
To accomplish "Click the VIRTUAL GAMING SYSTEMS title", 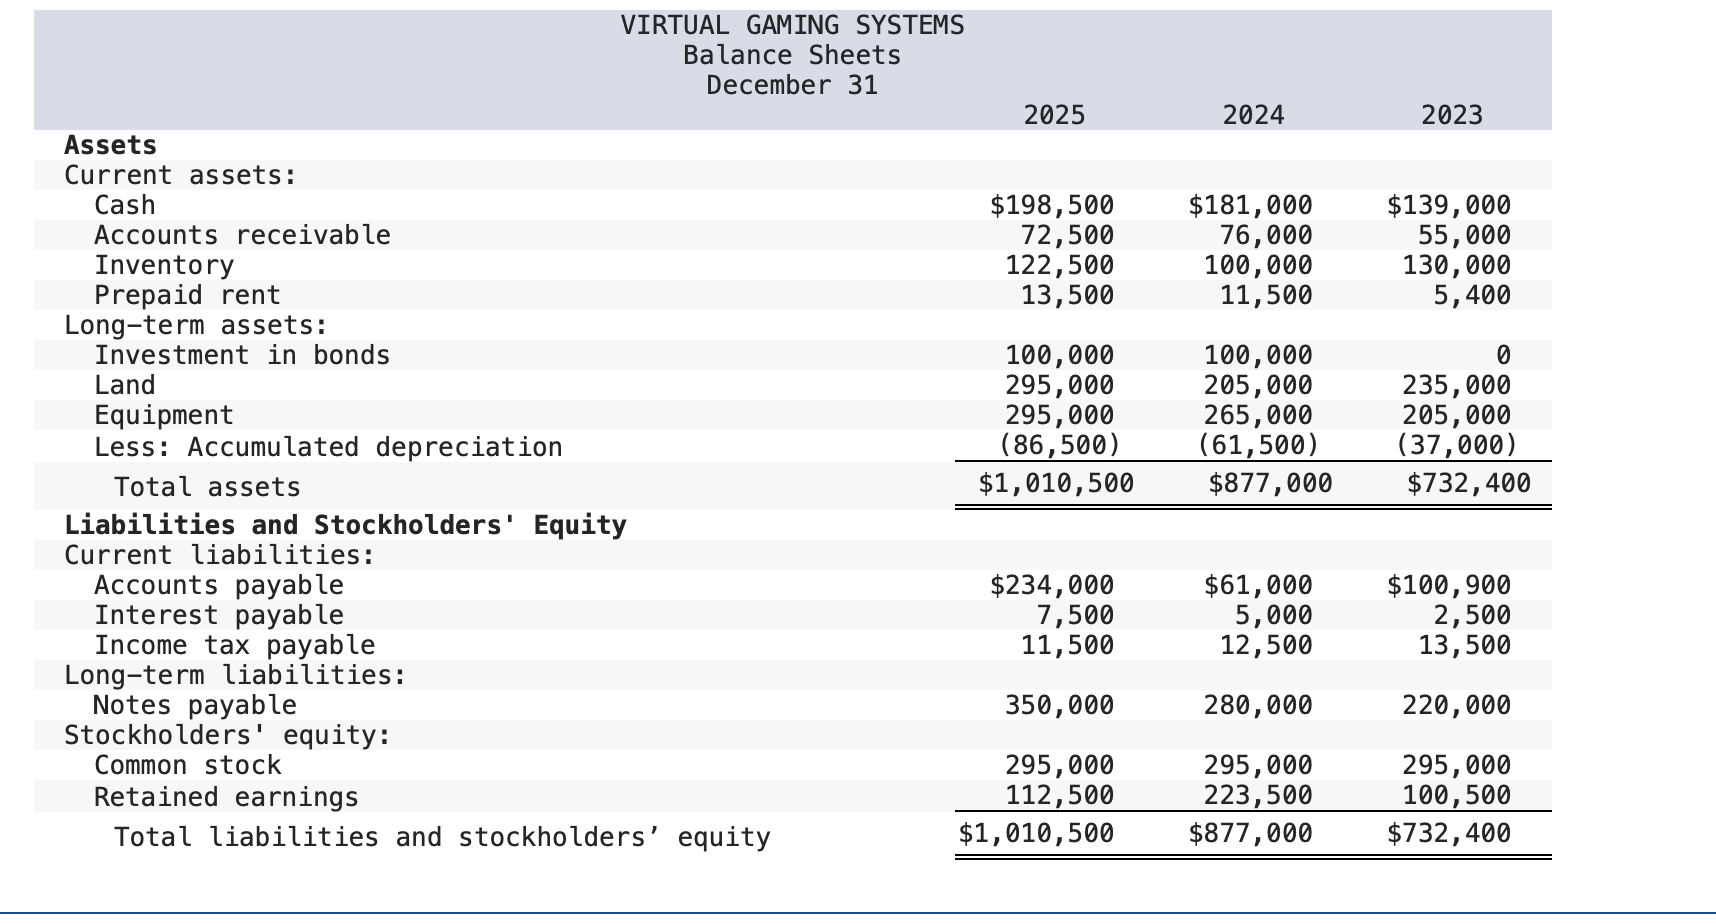I will click(x=792, y=25).
